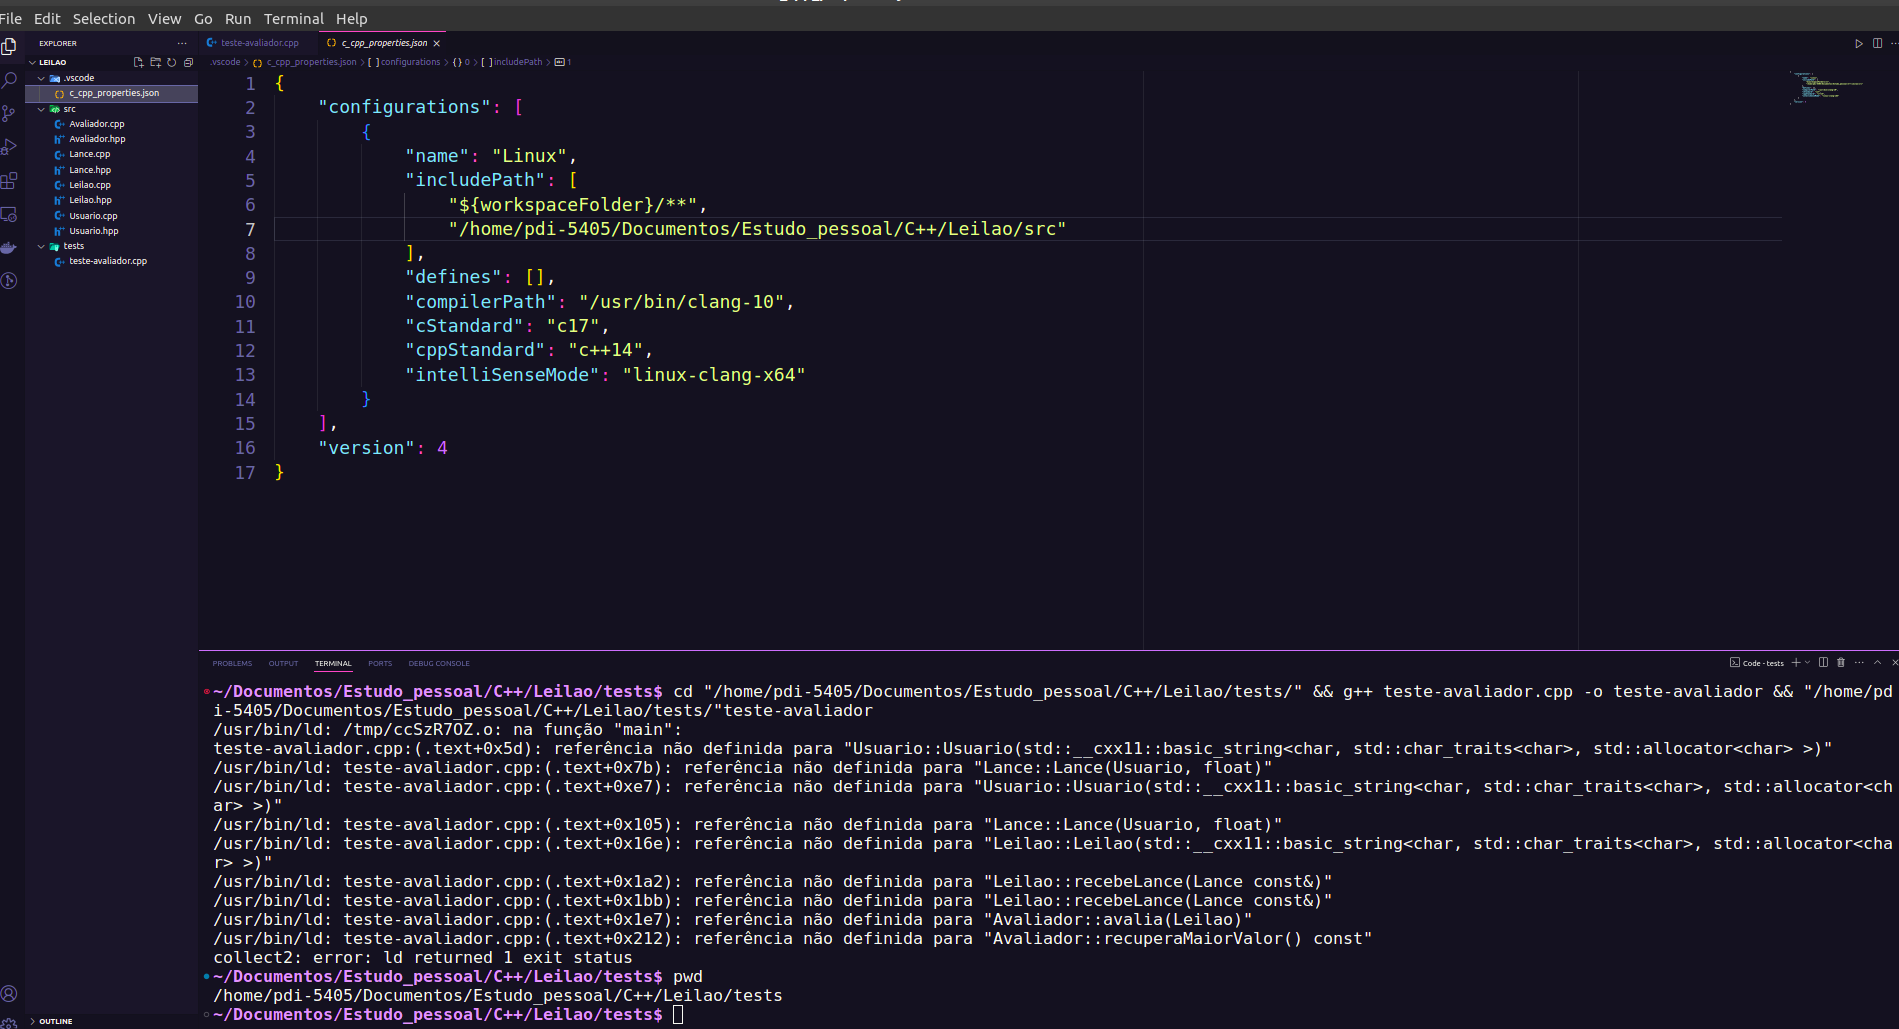Open the Docker view in activity bar

tap(9, 247)
